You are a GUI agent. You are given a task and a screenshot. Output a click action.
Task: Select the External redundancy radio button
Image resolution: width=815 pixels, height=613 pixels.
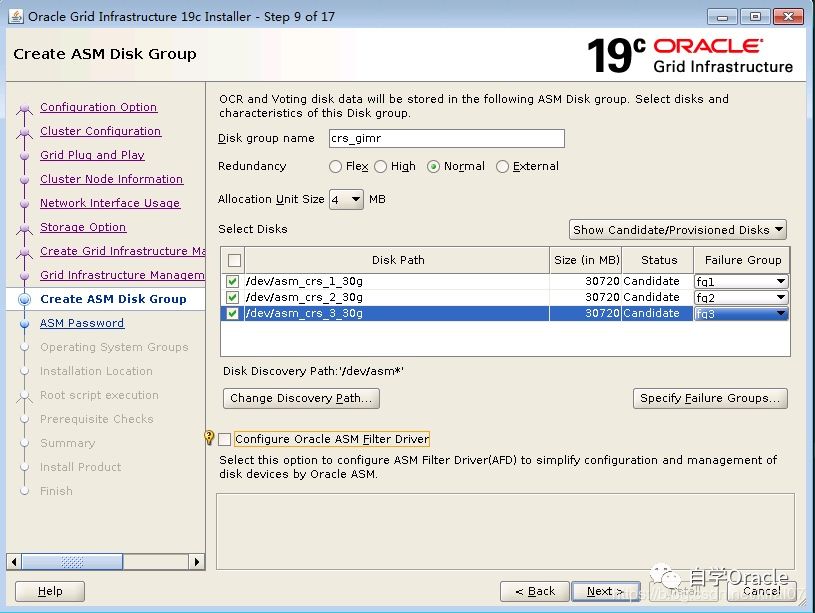click(x=502, y=167)
